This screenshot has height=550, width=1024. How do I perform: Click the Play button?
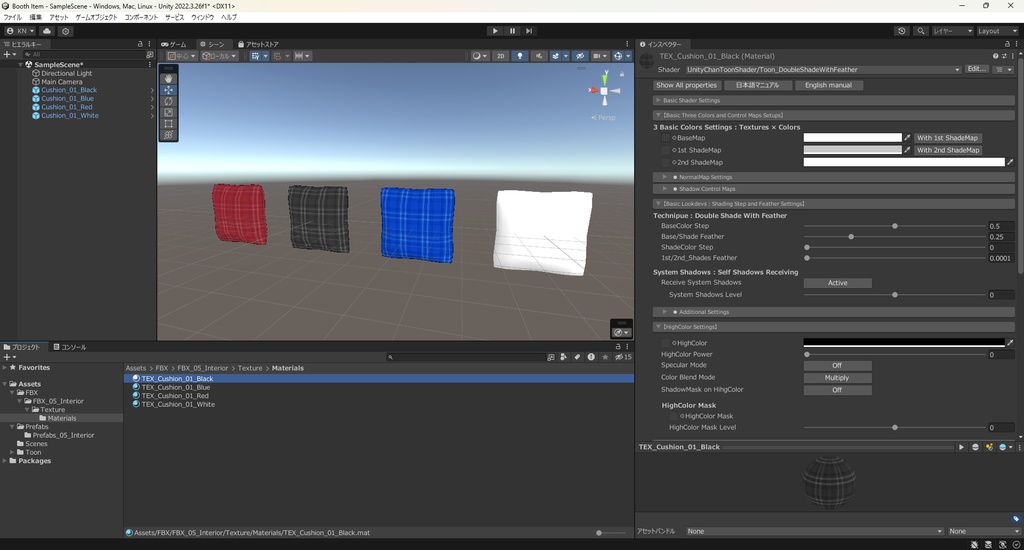click(x=495, y=31)
